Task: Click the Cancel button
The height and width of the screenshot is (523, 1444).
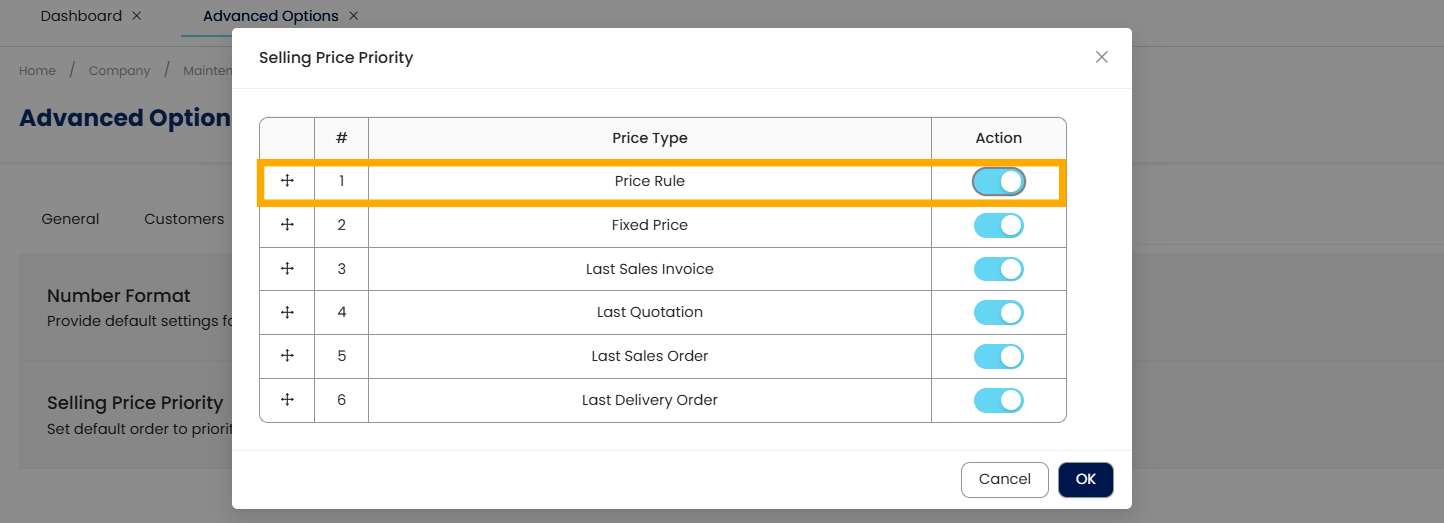Action: click(1004, 480)
